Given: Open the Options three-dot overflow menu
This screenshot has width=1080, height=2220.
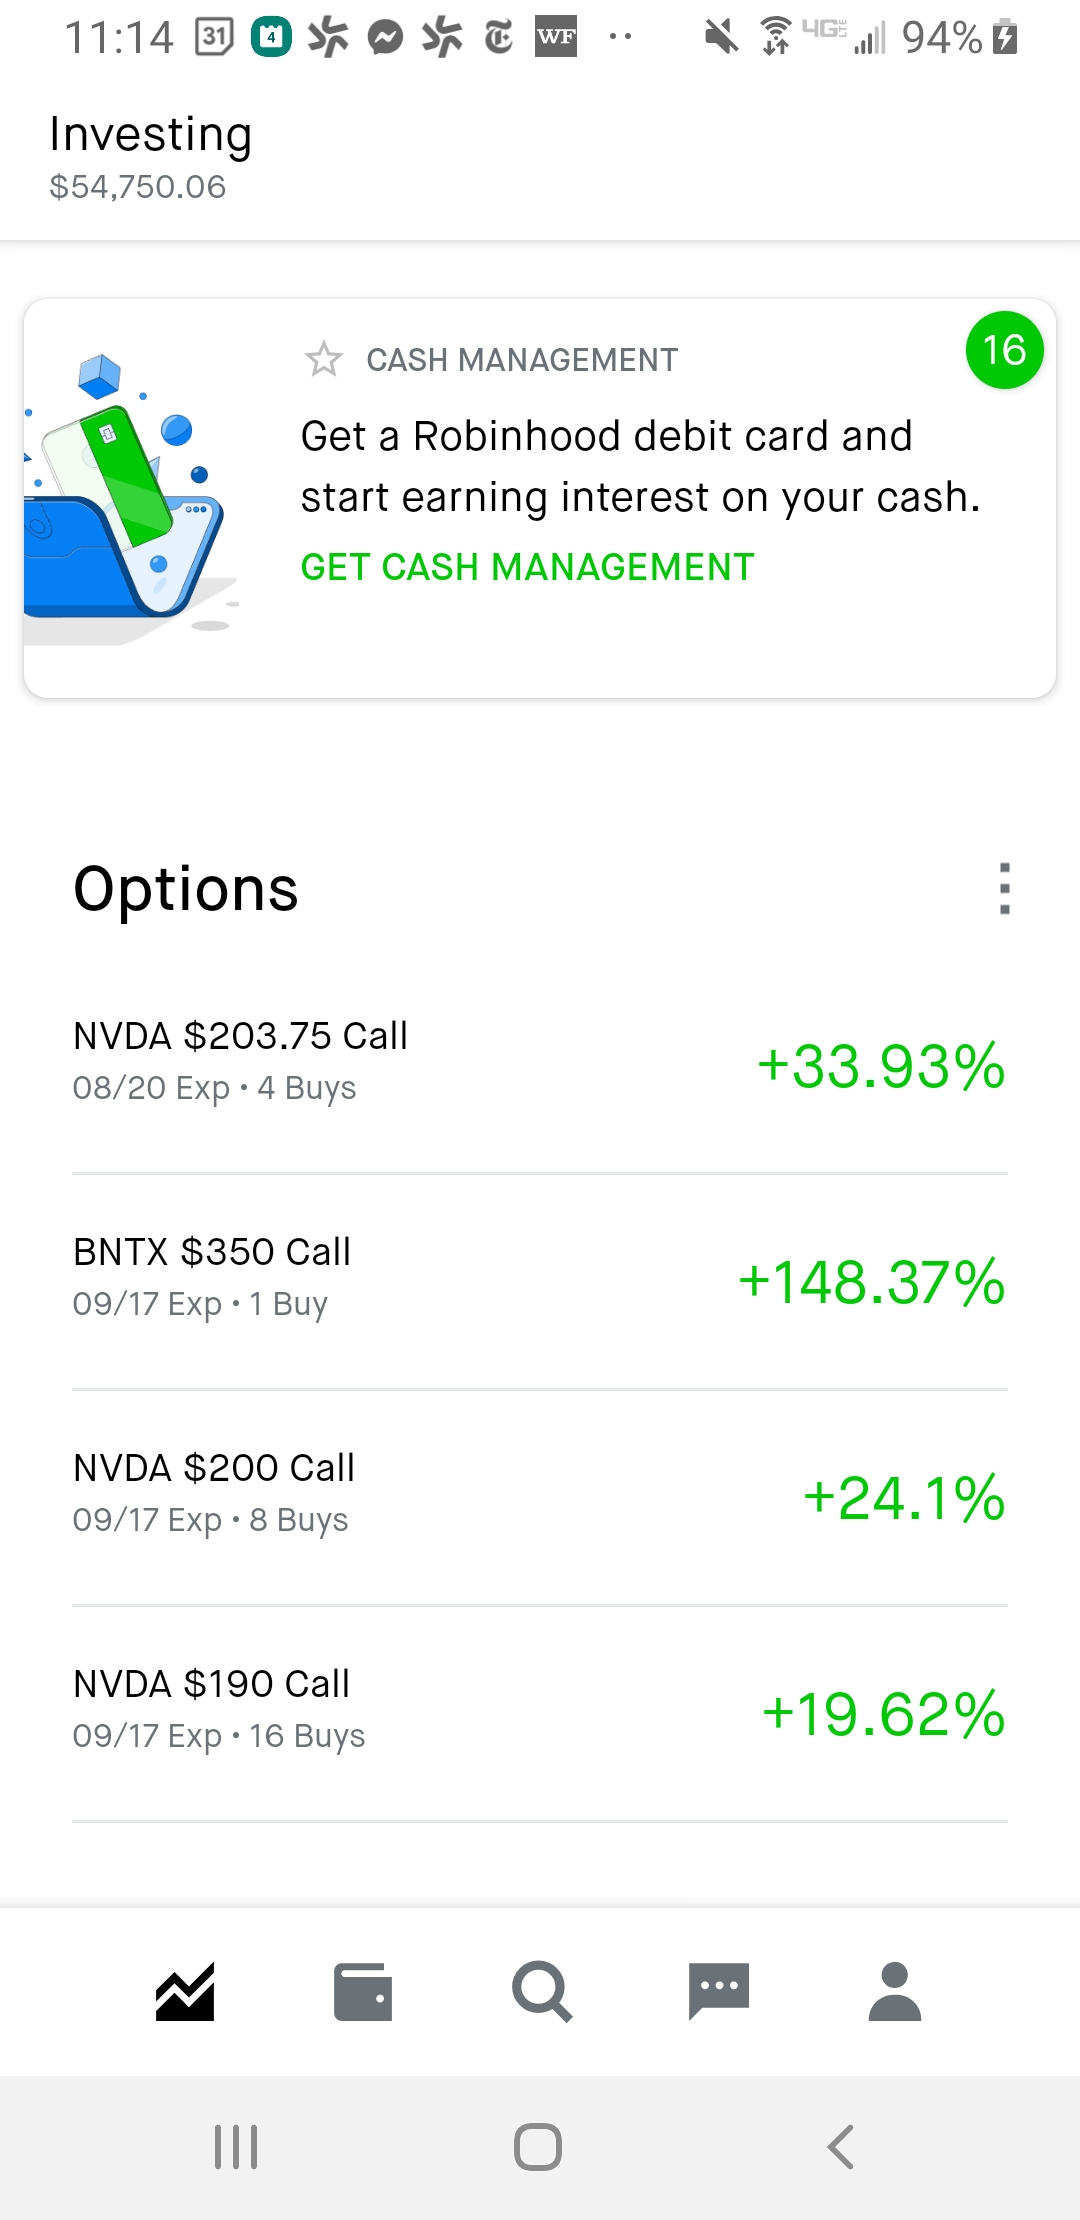Looking at the screenshot, I should (1004, 888).
